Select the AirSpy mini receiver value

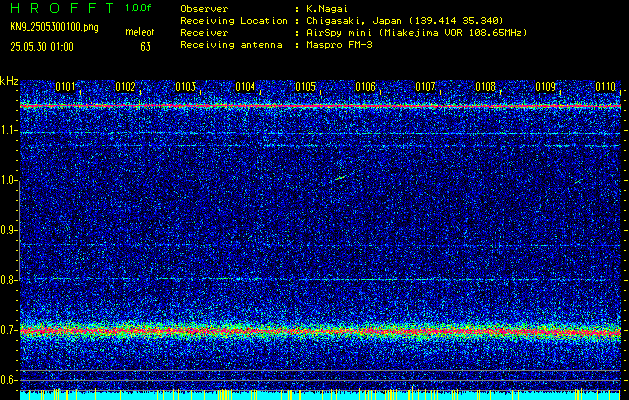coord(417,33)
